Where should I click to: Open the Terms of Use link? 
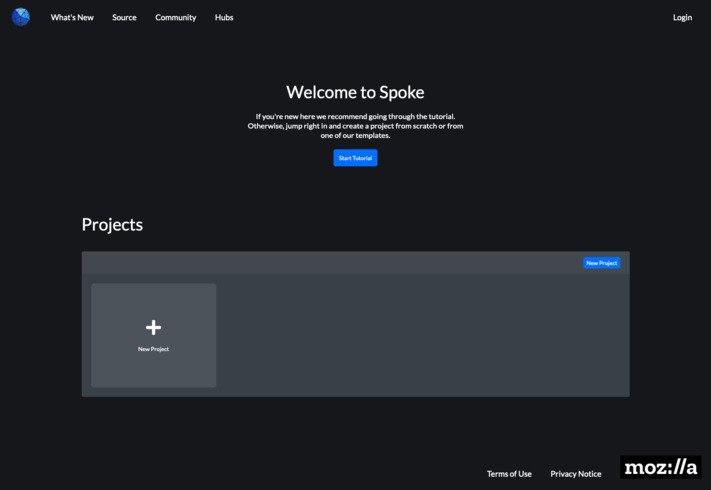[509, 474]
